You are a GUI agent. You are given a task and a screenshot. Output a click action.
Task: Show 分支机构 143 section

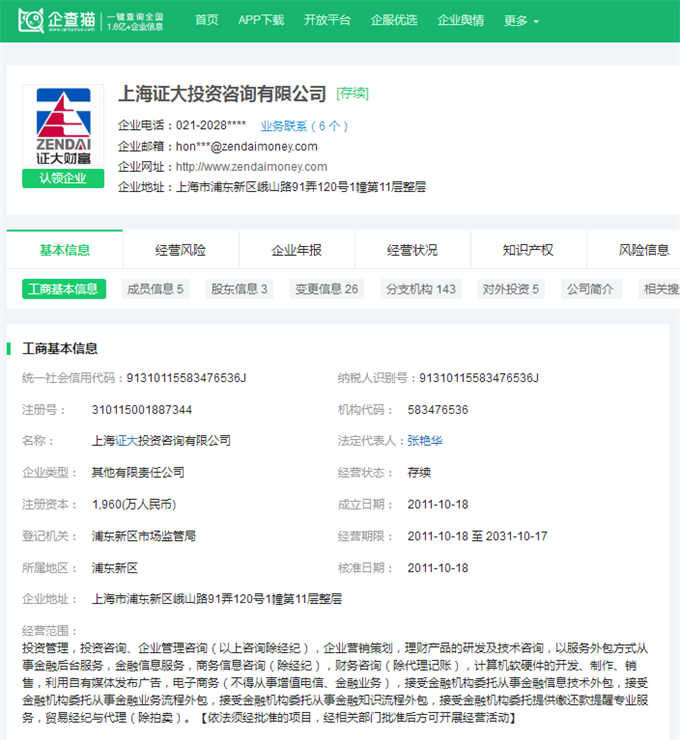tap(421, 289)
